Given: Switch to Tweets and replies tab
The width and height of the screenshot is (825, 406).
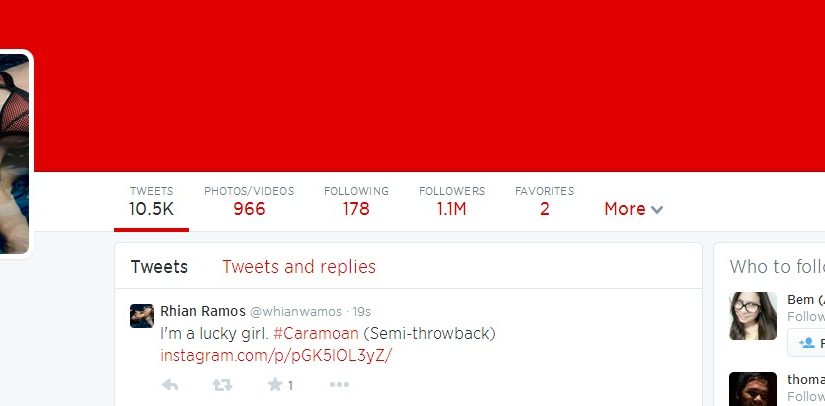Looking at the screenshot, I should pyautogui.click(x=299, y=267).
